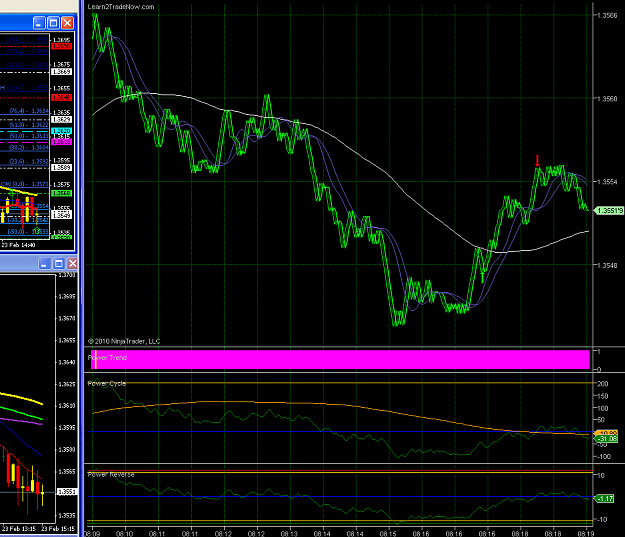625x537 pixels.
Task: Click the 23 Feb 13:15 date label
Action: pyautogui.click(x=18, y=529)
